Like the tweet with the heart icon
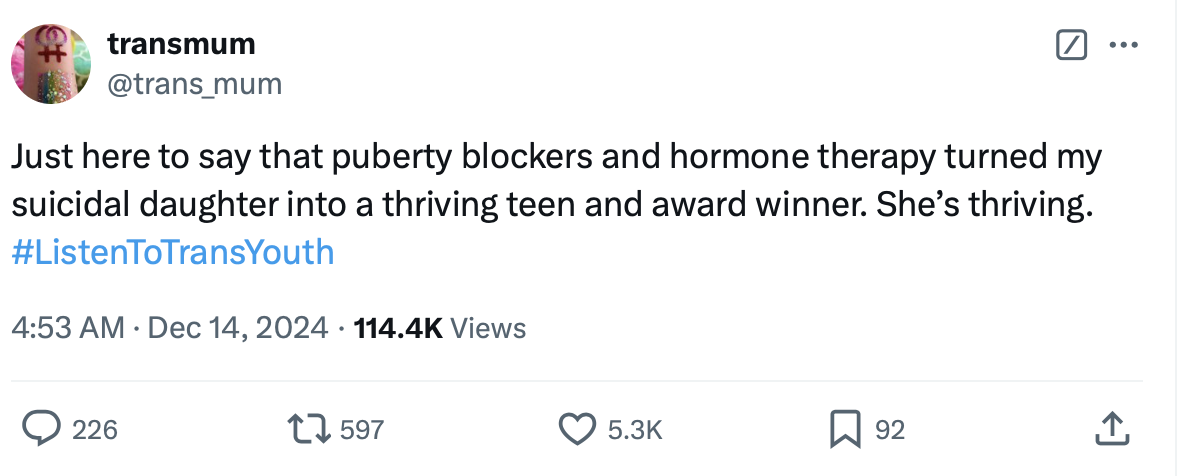Screen dimensions: 1180x476 pyautogui.click(x=576, y=429)
